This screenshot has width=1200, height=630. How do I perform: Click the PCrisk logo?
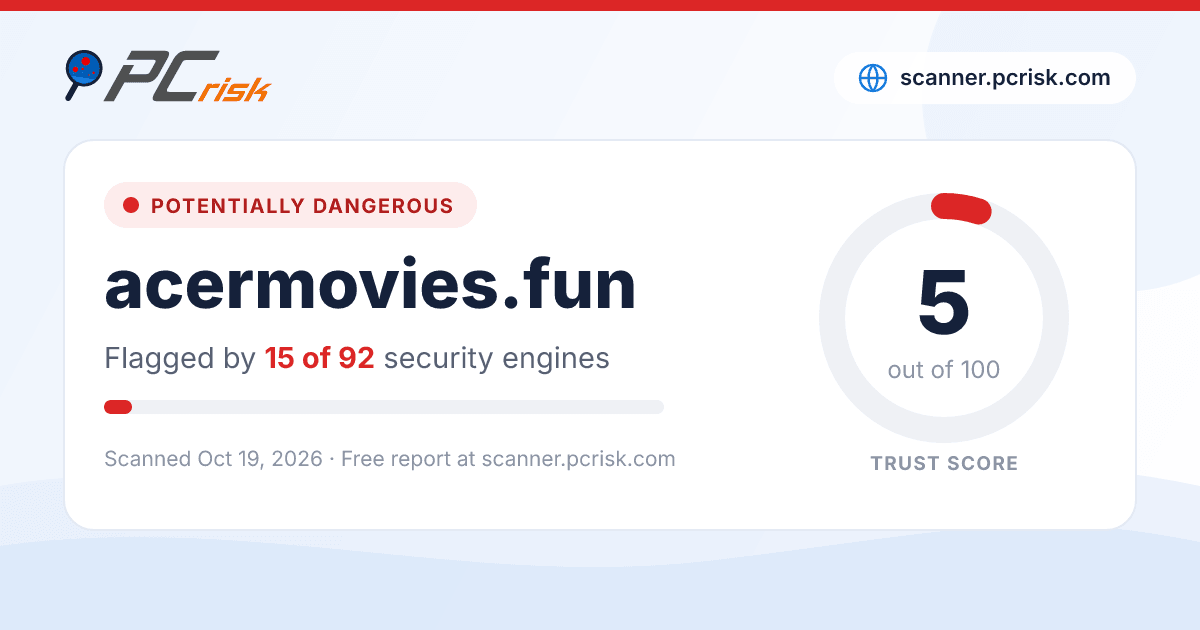pos(167,77)
